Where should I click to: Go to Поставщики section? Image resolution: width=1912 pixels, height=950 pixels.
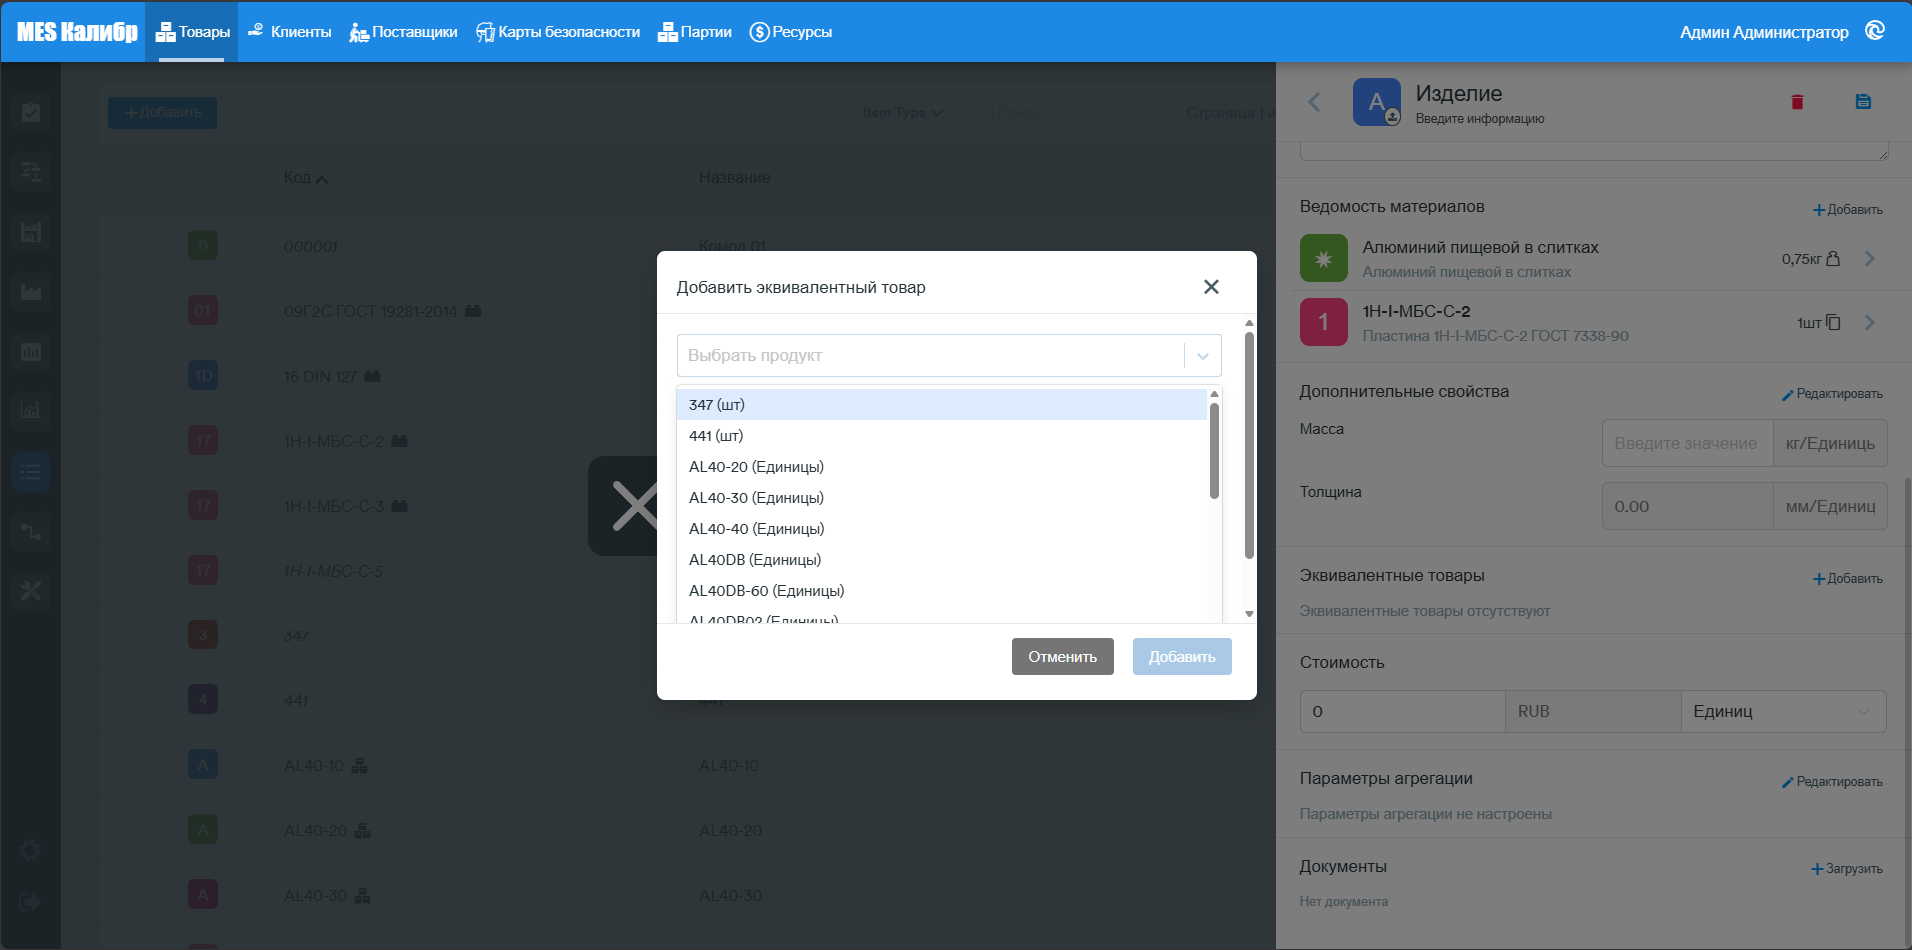[403, 32]
